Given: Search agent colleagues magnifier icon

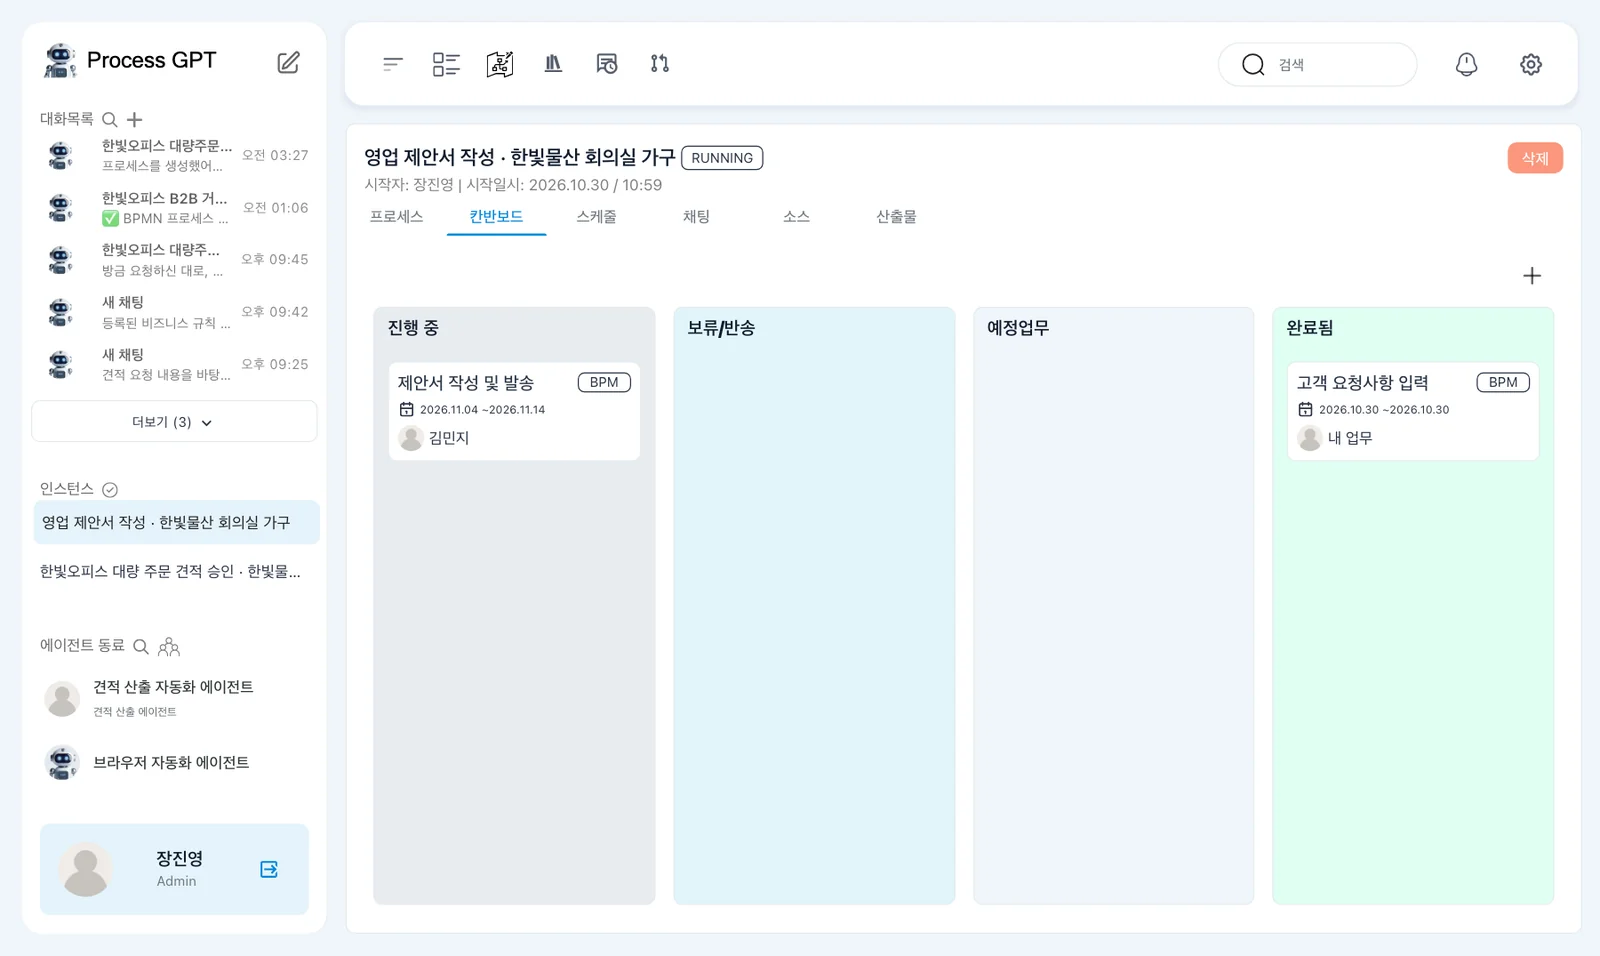Looking at the screenshot, I should coord(141,646).
